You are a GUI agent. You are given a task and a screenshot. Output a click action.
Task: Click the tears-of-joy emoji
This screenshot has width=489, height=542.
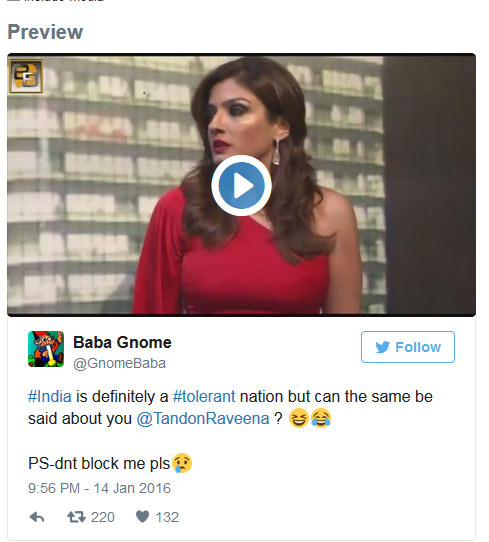coord(321,418)
